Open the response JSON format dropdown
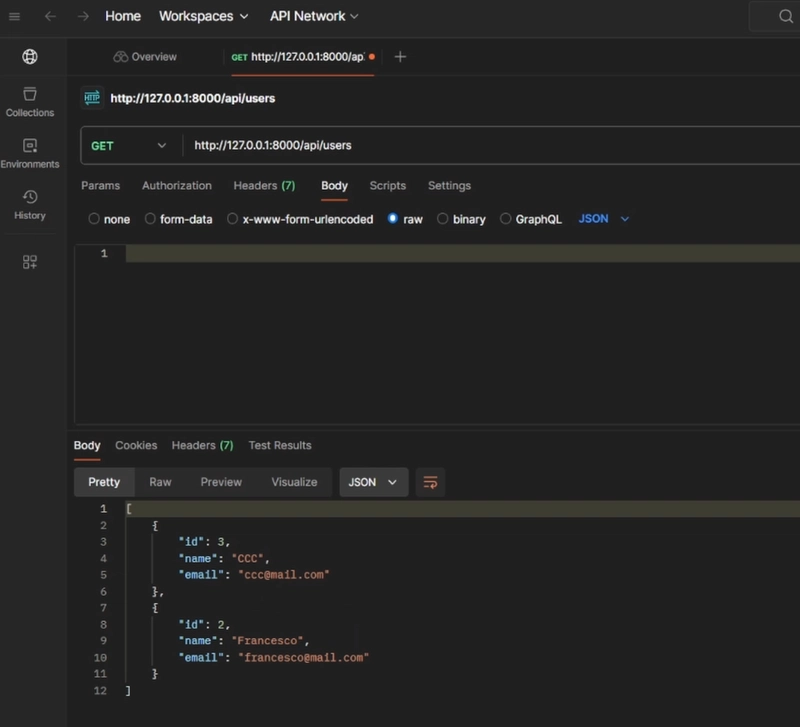The width and height of the screenshot is (800, 727). click(373, 482)
